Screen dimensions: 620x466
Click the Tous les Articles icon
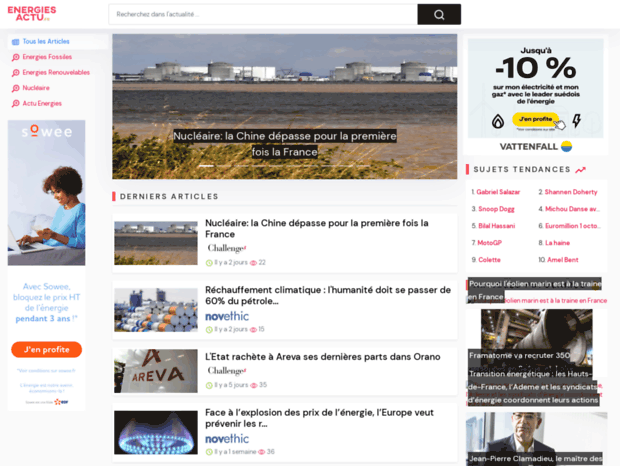pyautogui.click(x=15, y=42)
